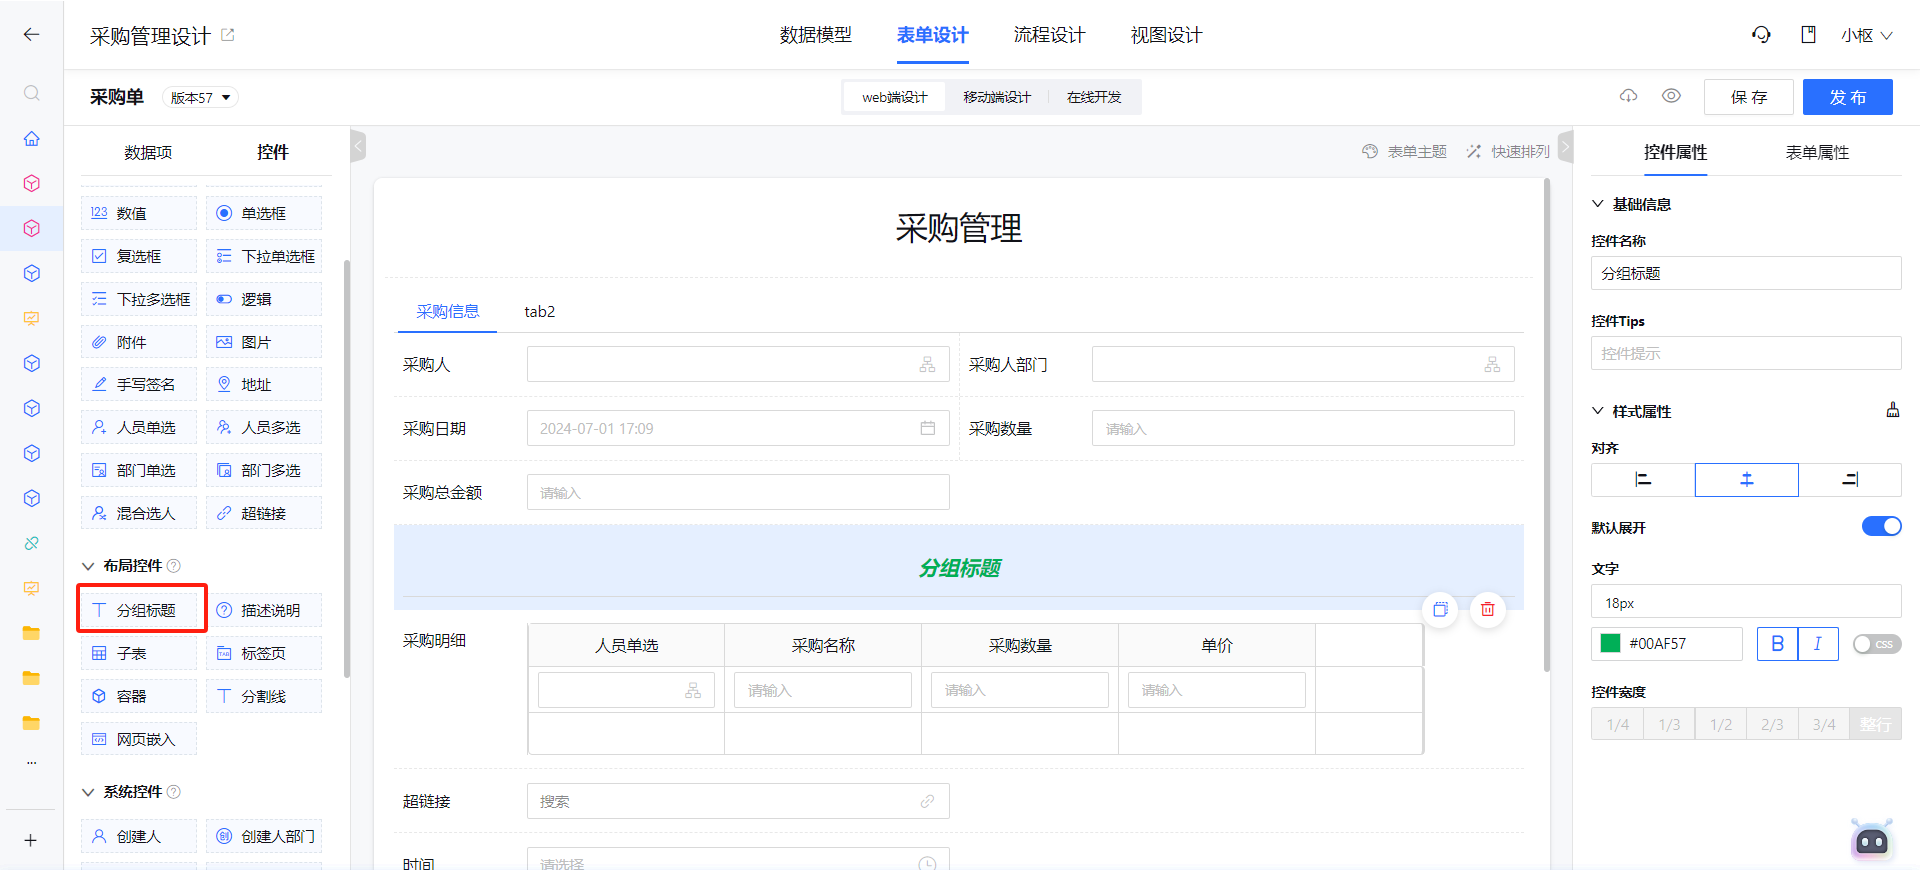Add the 复选框 control
This screenshot has height=870, width=1920.
[139, 256]
